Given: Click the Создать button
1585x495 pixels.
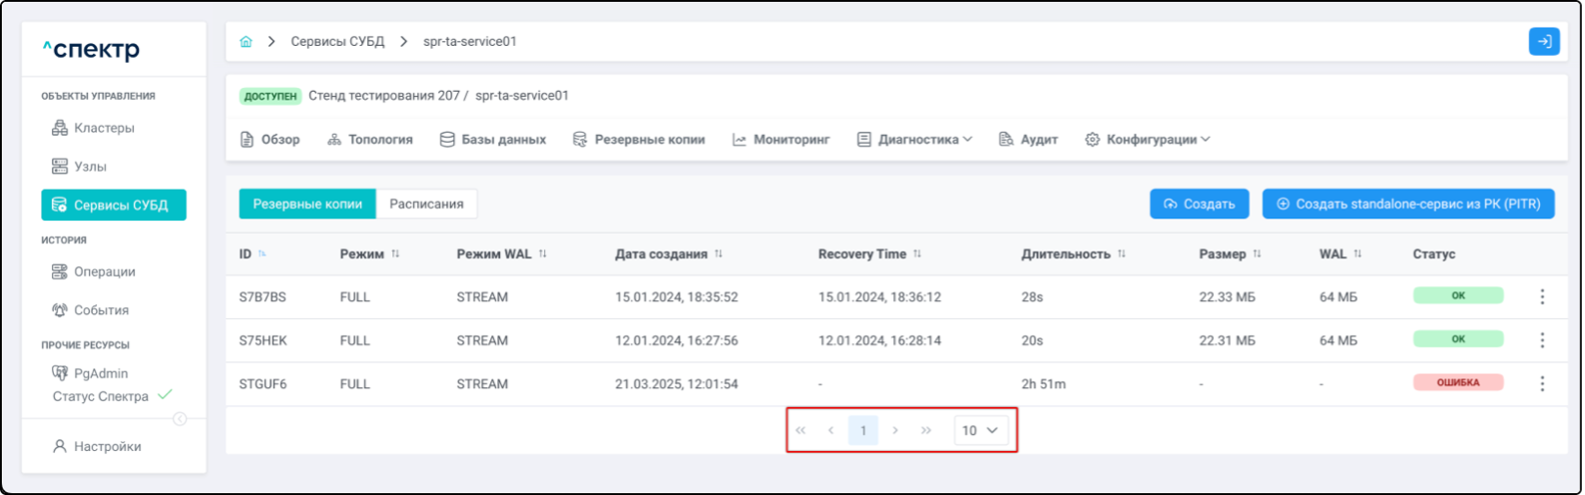Looking at the screenshot, I should pyautogui.click(x=1199, y=204).
